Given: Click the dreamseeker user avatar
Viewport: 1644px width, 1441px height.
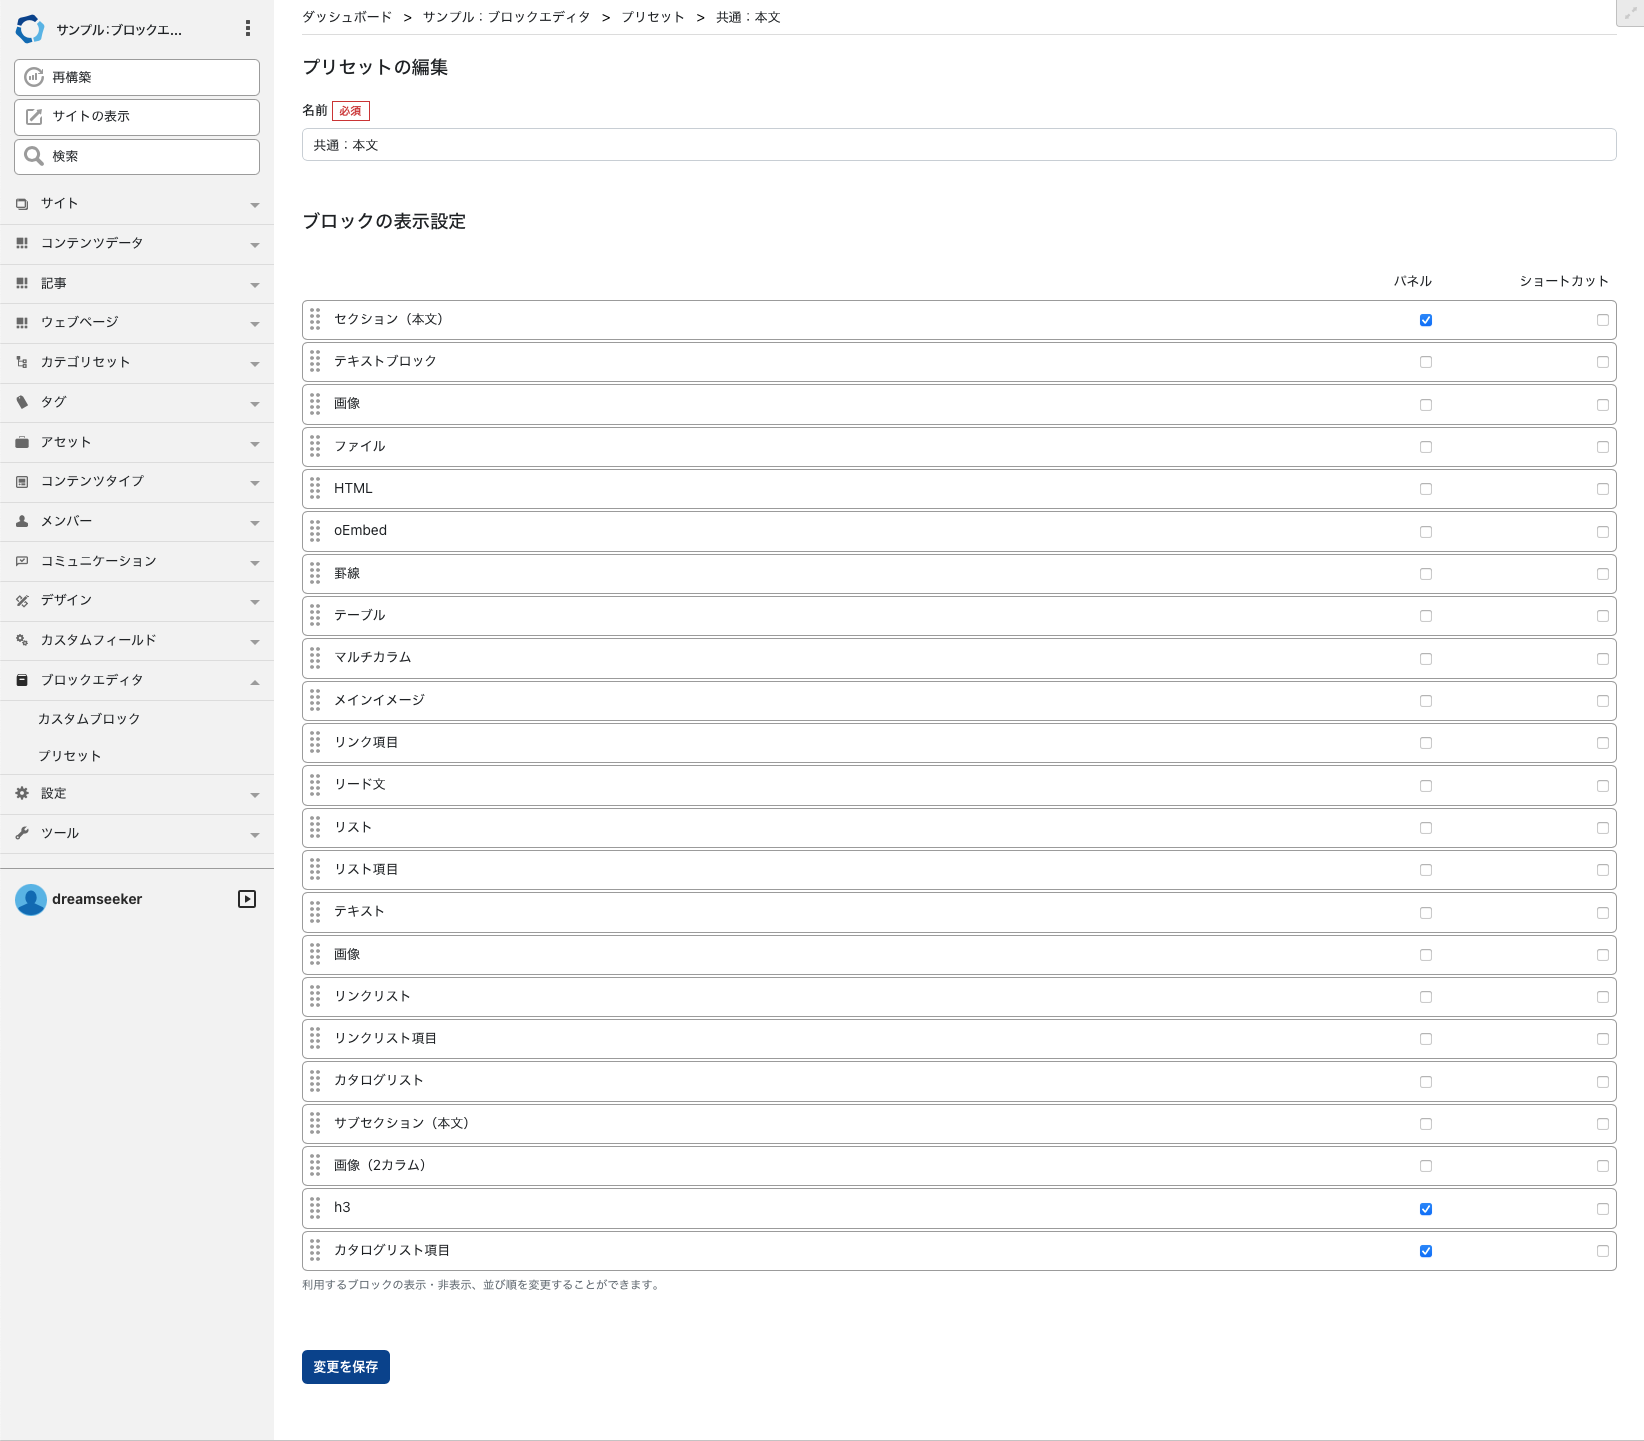Looking at the screenshot, I should click(x=31, y=899).
